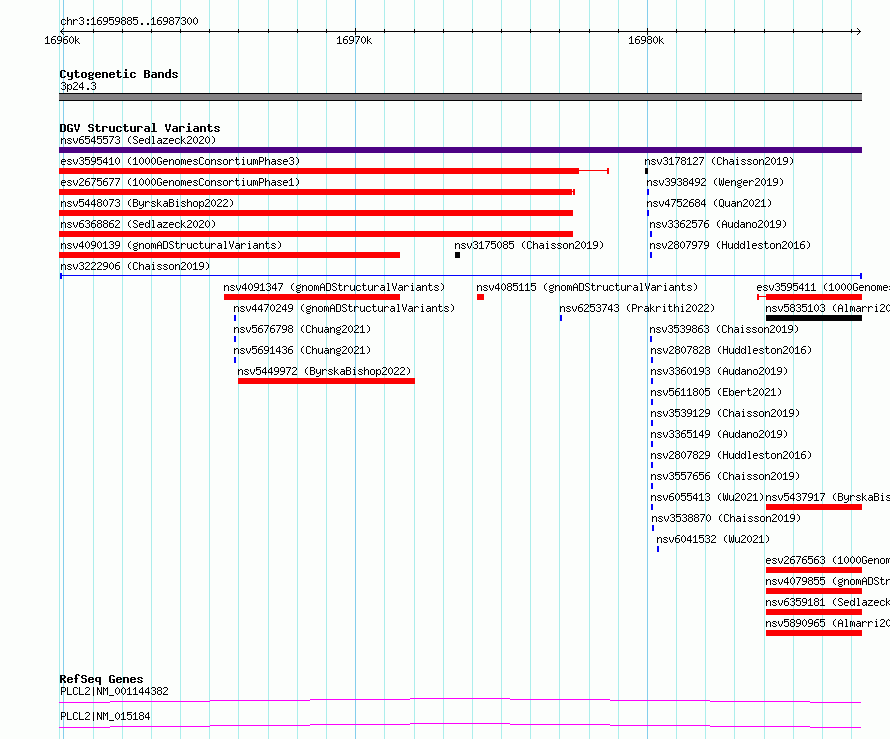890x739 pixels.
Task: Click the black nsv3175085 variant marker
Action: tap(457, 255)
